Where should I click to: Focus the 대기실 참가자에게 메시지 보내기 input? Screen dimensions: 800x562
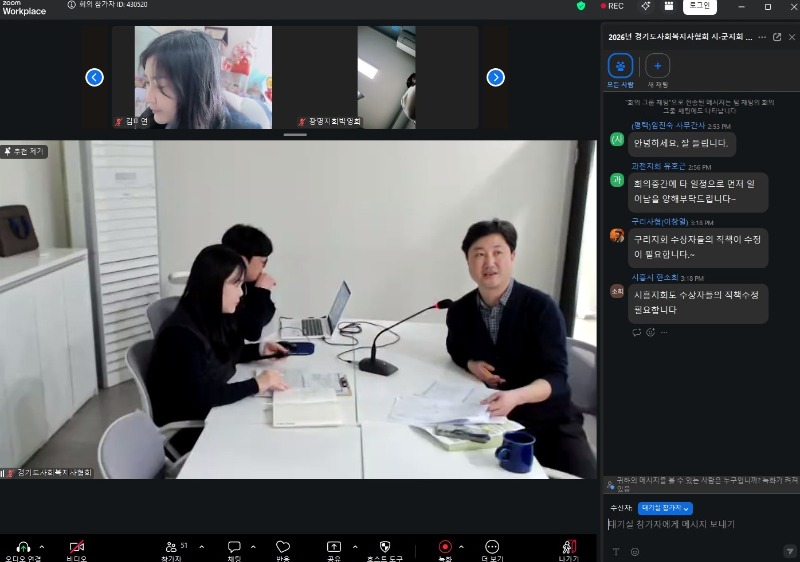[x=701, y=524]
